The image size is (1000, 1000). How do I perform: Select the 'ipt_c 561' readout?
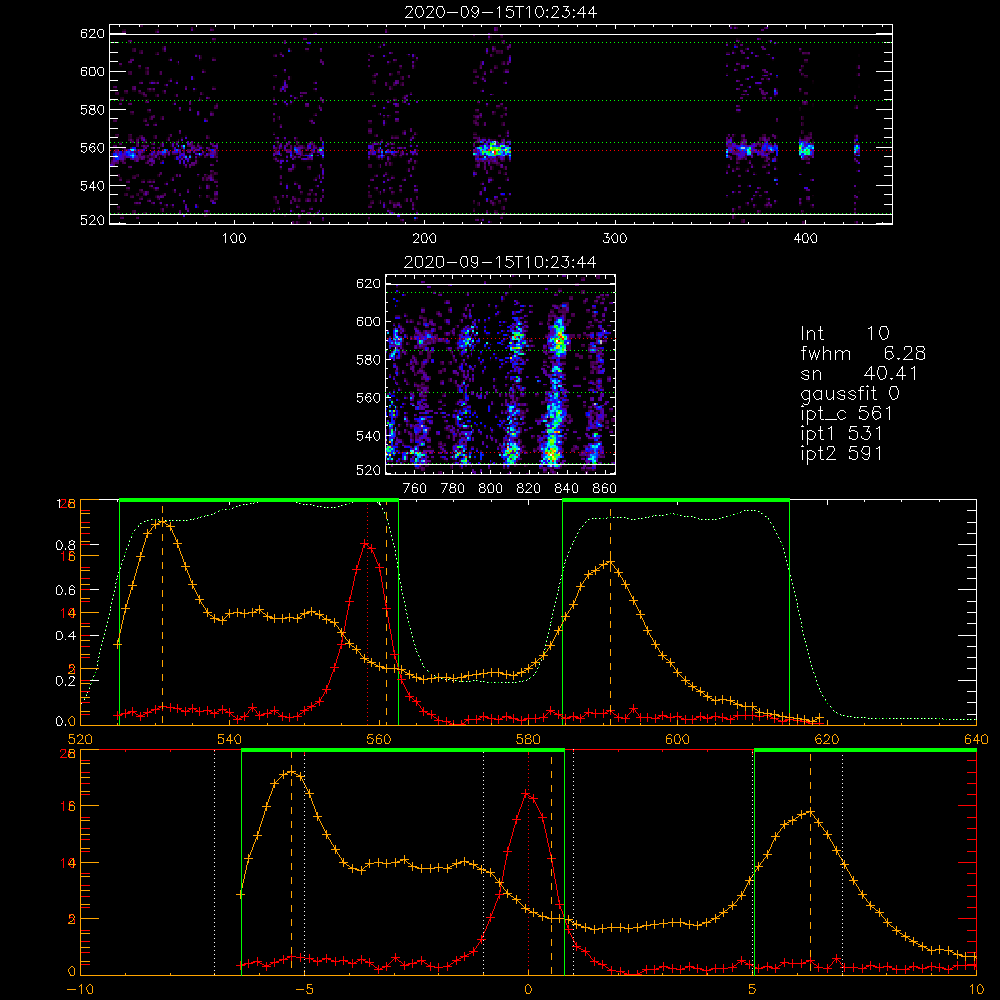pyautogui.click(x=846, y=414)
